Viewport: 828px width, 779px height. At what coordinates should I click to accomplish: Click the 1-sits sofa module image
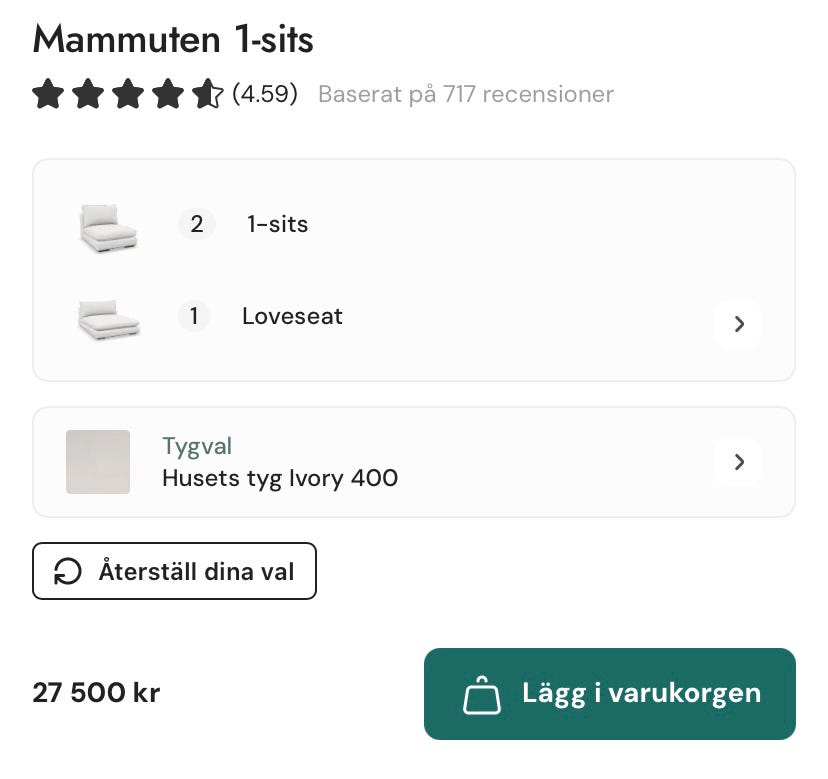click(108, 227)
